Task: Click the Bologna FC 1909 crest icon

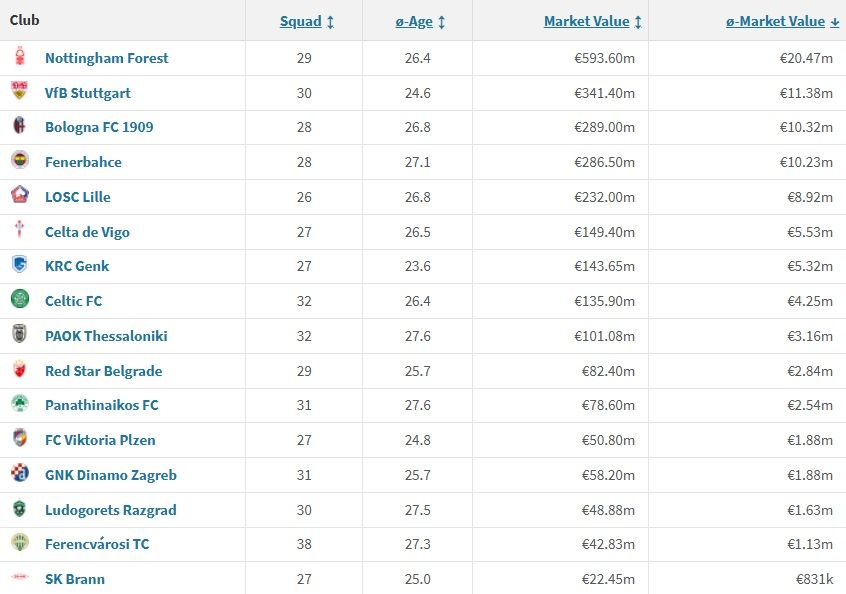Action: point(20,127)
